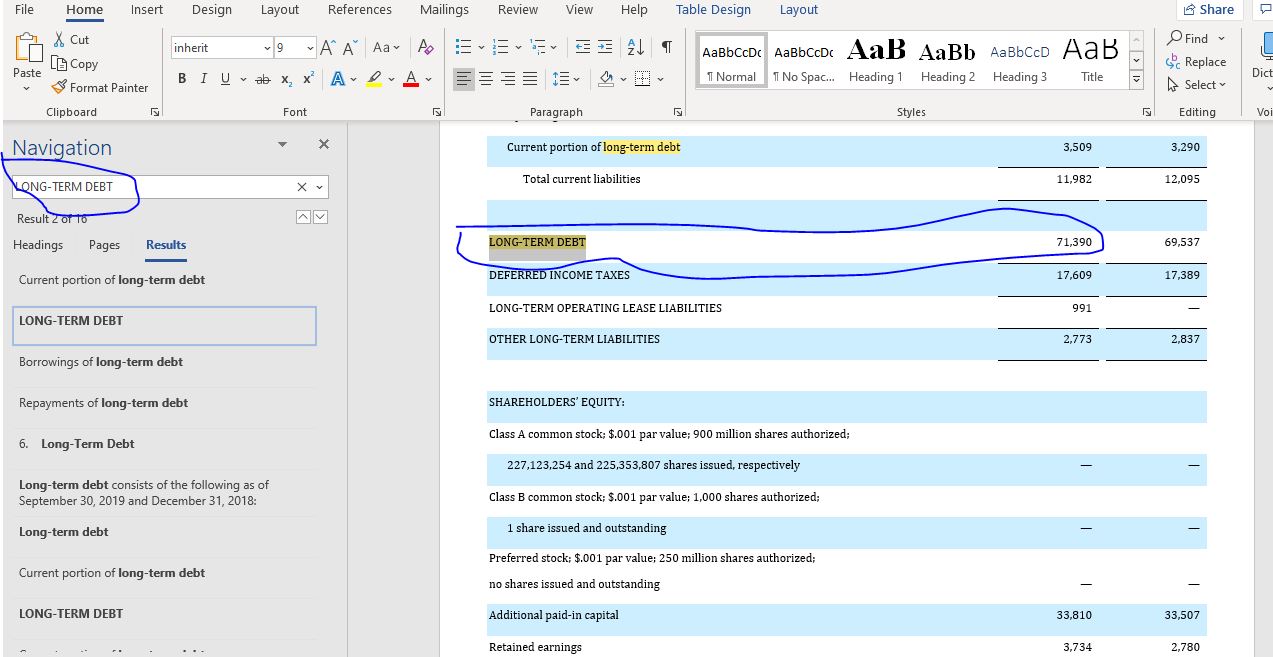Select 'Borrowings of long-term debt' search result
Viewport: 1273px width, 657px height.
pyautogui.click(x=101, y=362)
